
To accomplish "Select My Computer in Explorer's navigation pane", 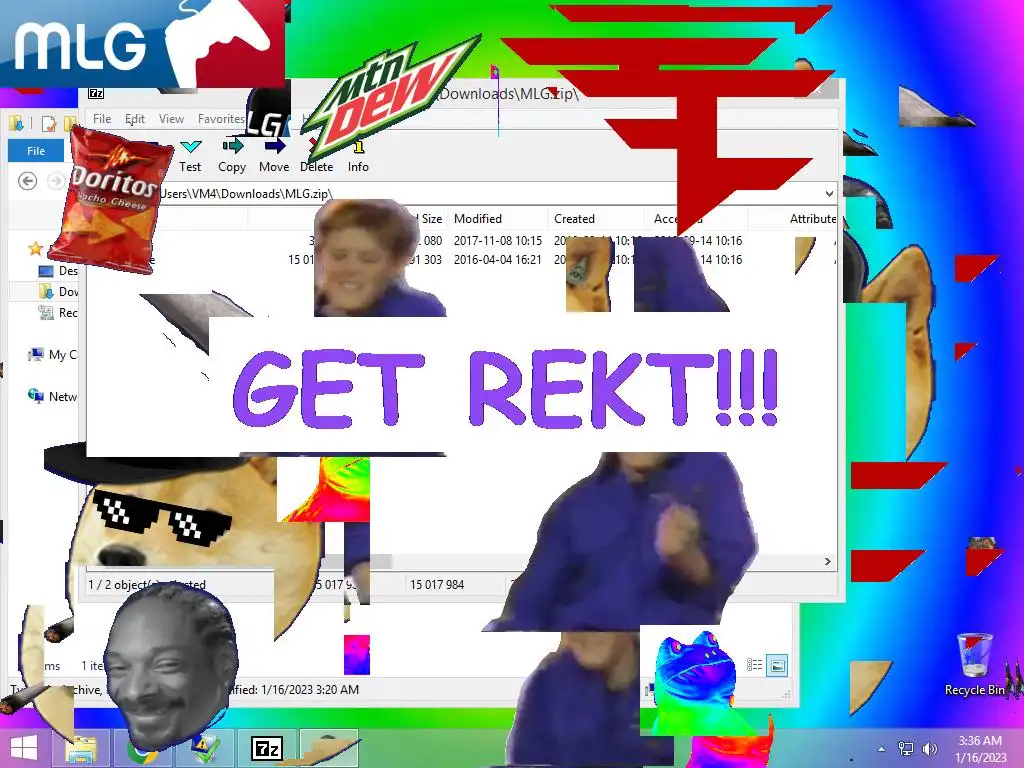I will pyautogui.click(x=53, y=355).
